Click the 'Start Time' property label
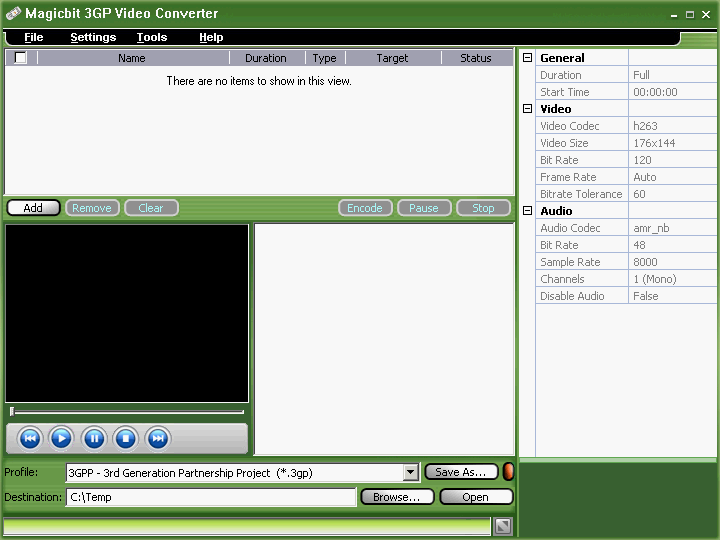The width and height of the screenshot is (720, 540). click(x=565, y=92)
